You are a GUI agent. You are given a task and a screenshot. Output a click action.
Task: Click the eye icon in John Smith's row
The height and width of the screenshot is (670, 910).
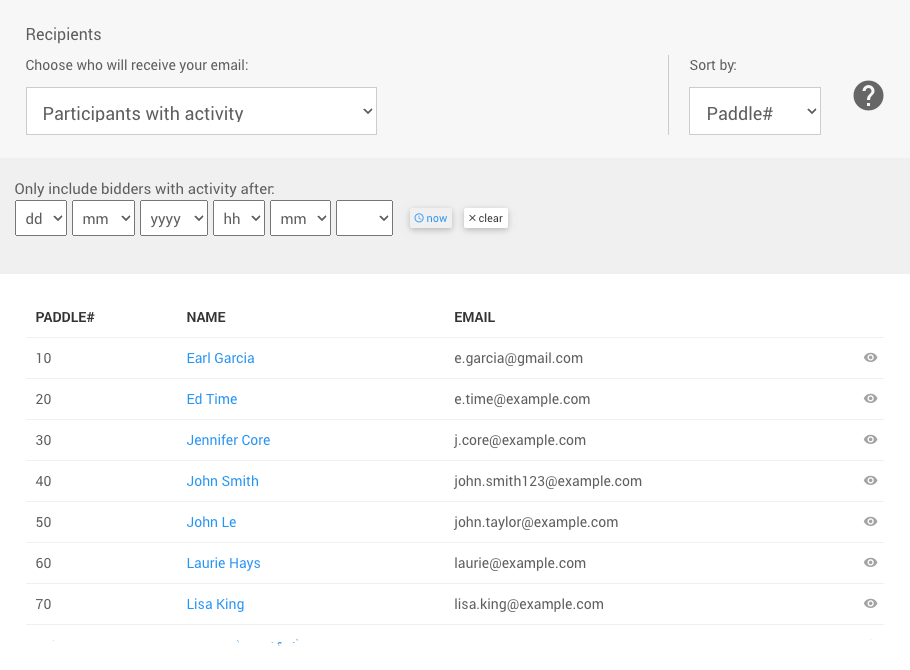pyautogui.click(x=870, y=481)
